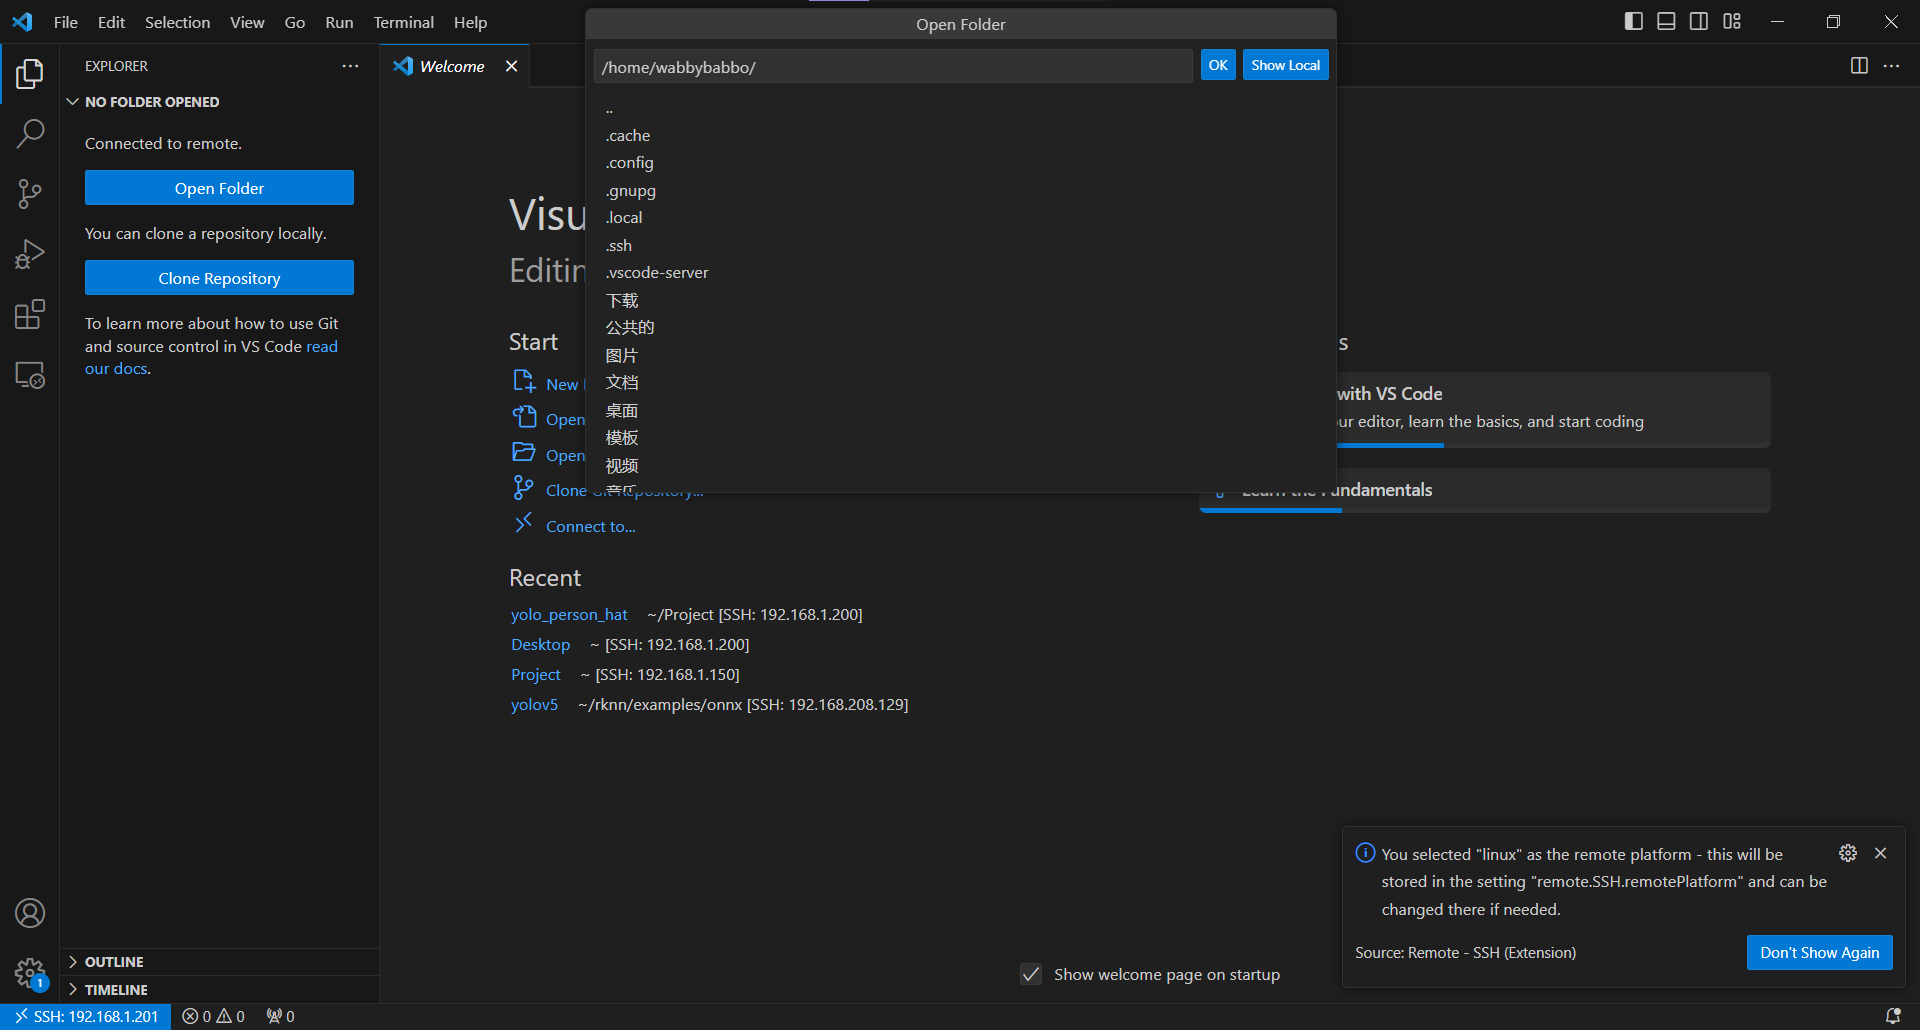Toggle bottom panel layout icon
1920x1030 pixels.
click(x=1666, y=21)
